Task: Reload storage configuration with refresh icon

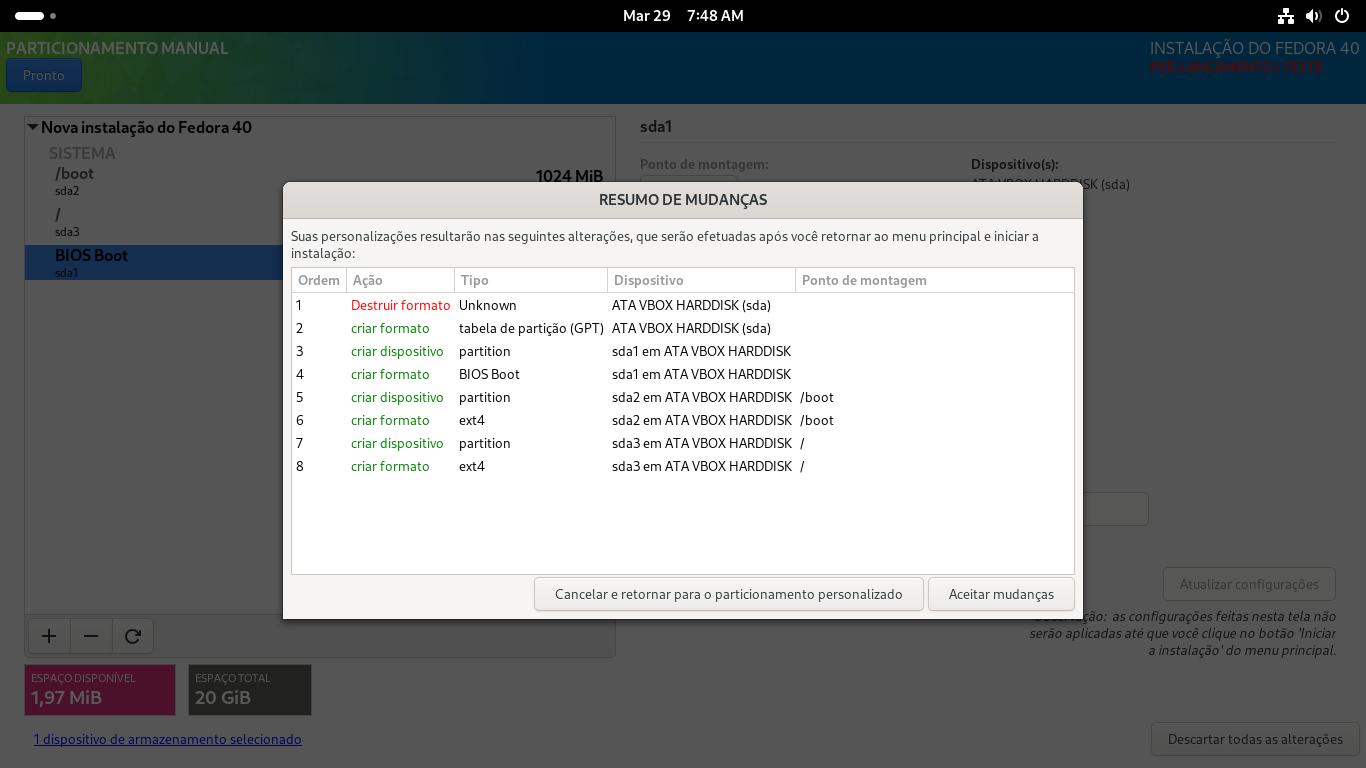Action: [x=133, y=636]
